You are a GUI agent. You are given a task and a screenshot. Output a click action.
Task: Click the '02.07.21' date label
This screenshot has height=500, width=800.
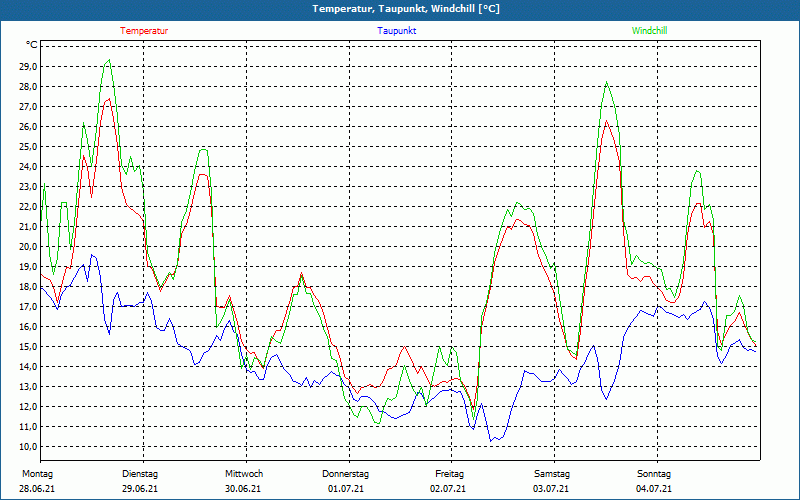pyautogui.click(x=448, y=489)
